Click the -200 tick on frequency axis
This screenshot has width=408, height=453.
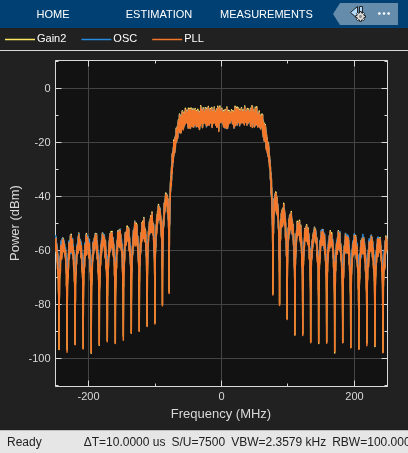(88, 396)
